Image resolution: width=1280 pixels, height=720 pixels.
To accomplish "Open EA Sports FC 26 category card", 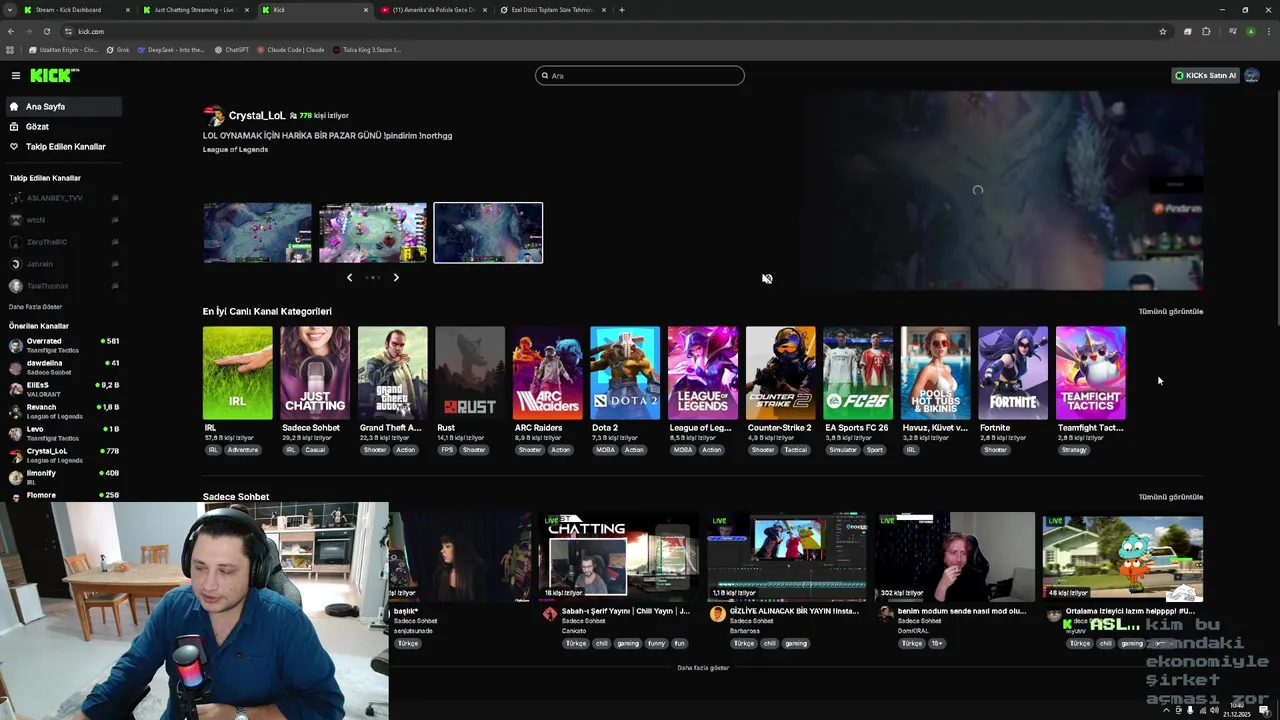I will 858,373.
